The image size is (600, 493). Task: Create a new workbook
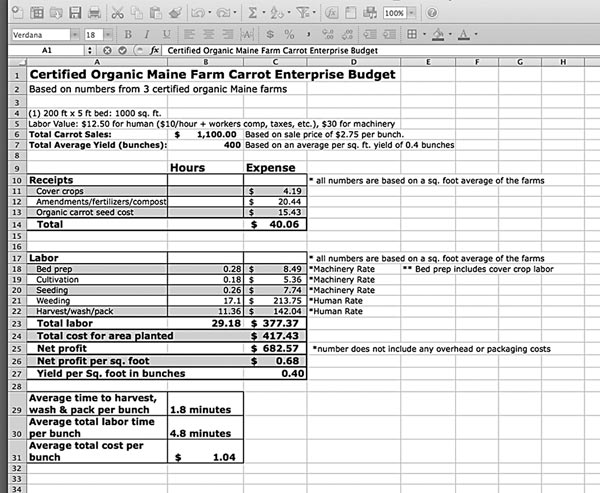pyautogui.click(x=17, y=13)
